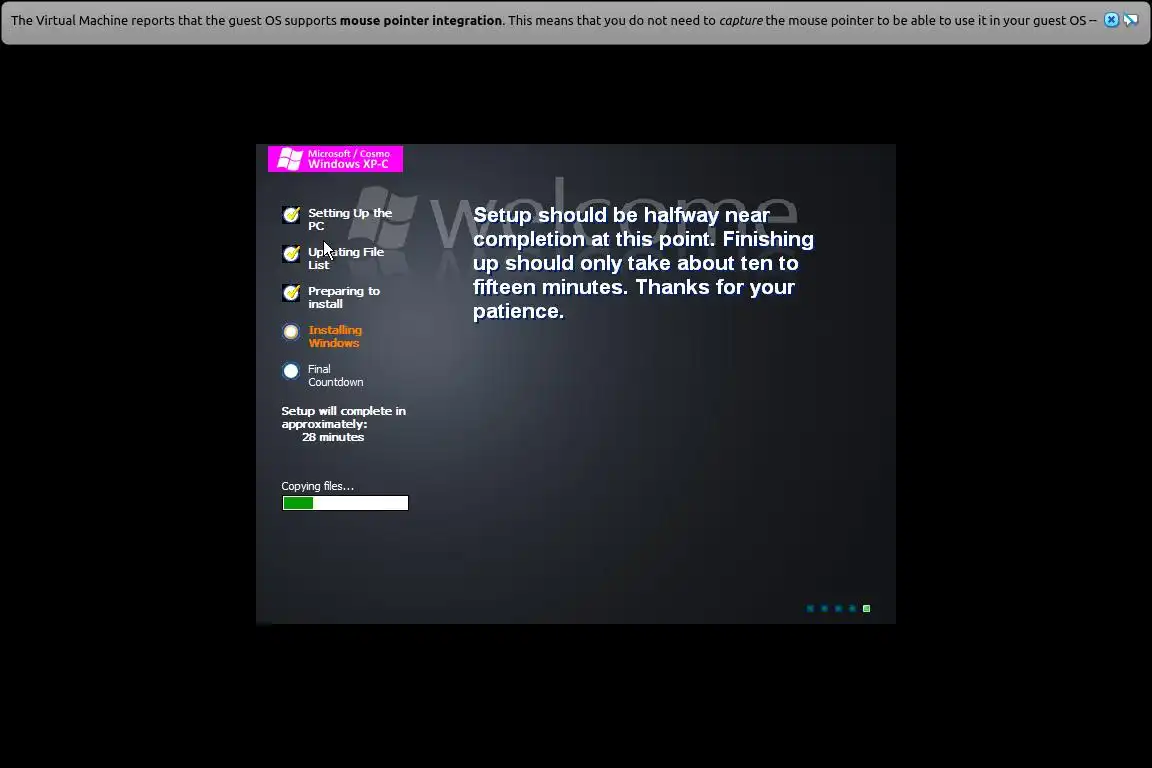The image size is (1152, 768).
Task: Click the 'Copying files...' status text
Action: (x=317, y=486)
